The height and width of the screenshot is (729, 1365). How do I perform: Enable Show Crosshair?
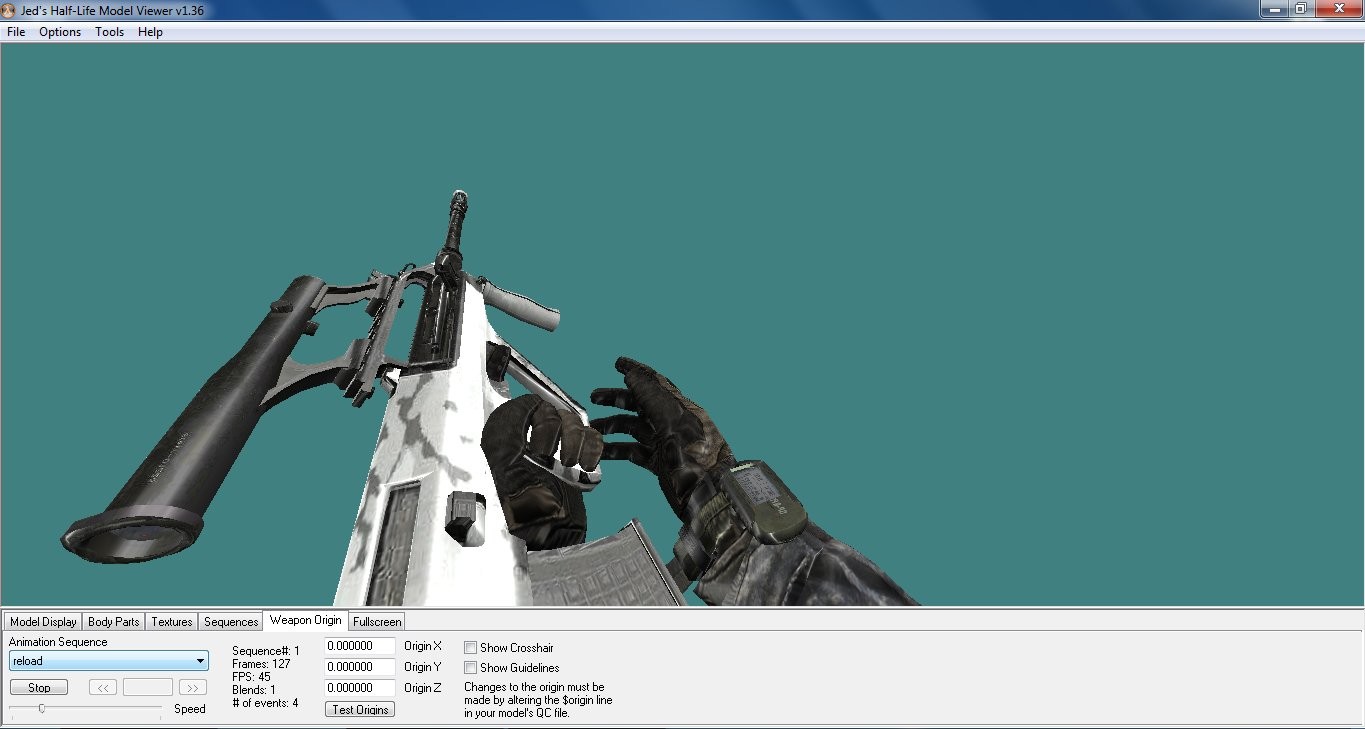(469, 647)
